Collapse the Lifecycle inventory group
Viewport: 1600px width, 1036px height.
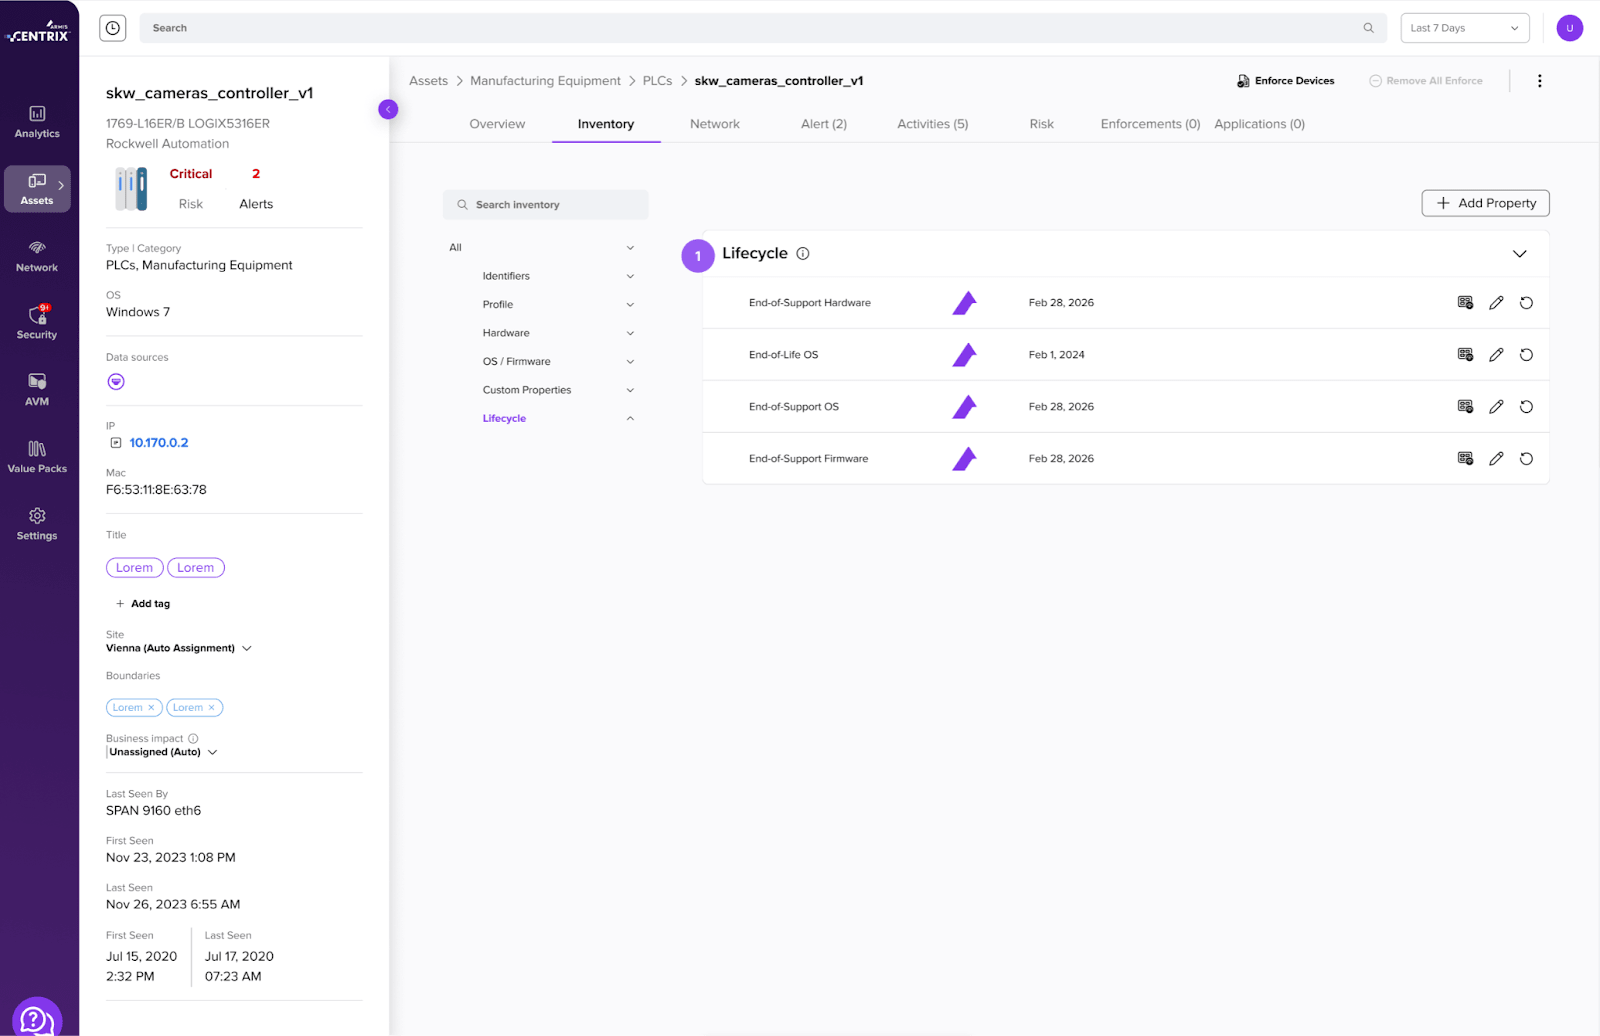630,419
